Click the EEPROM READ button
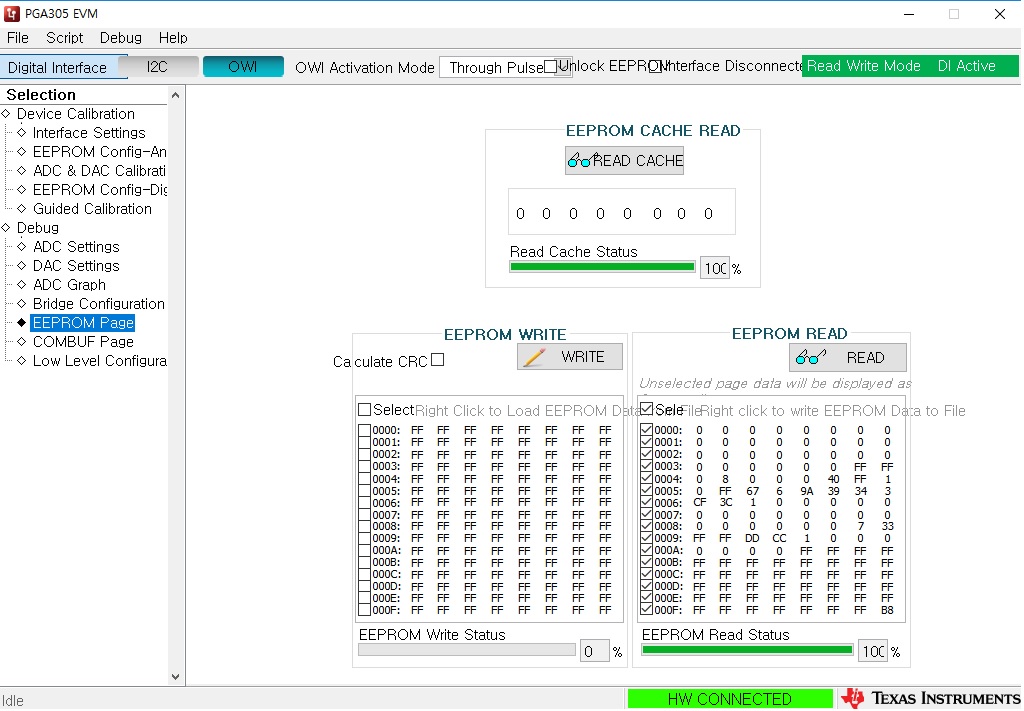1024x711 pixels. 848,357
